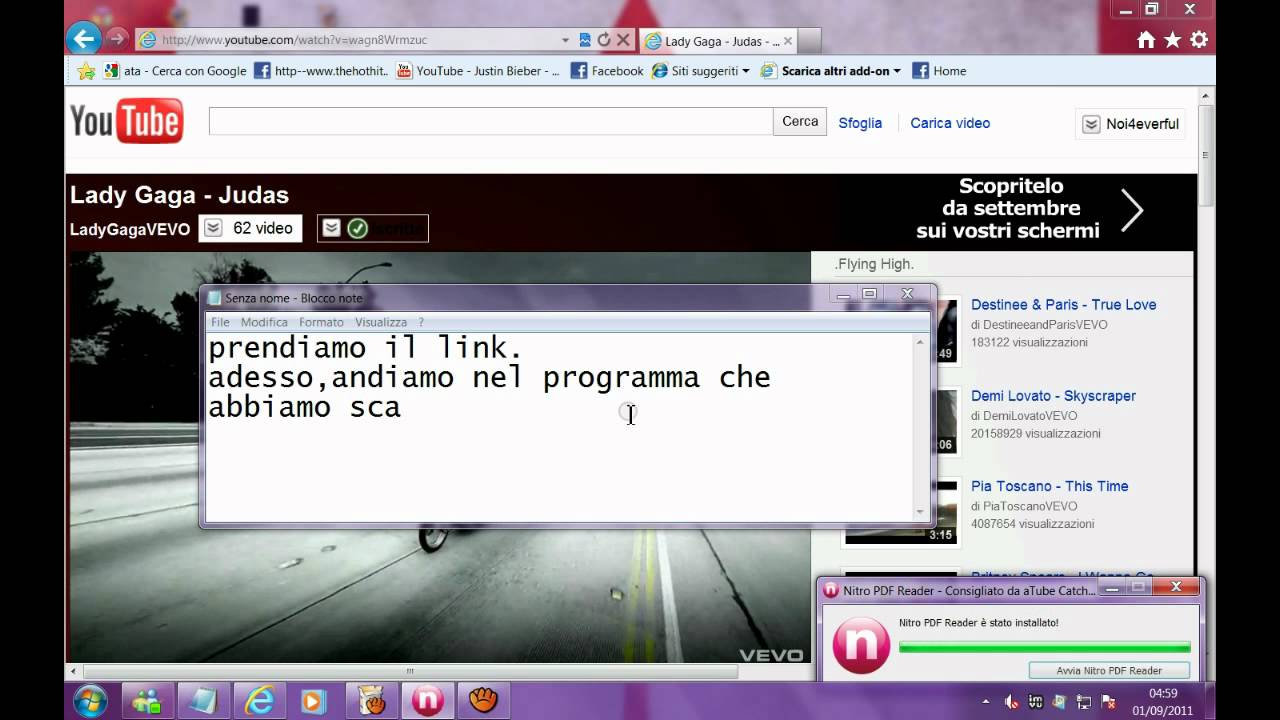Go back with the browser back arrow
This screenshot has height=720, width=1280.
tap(84, 39)
